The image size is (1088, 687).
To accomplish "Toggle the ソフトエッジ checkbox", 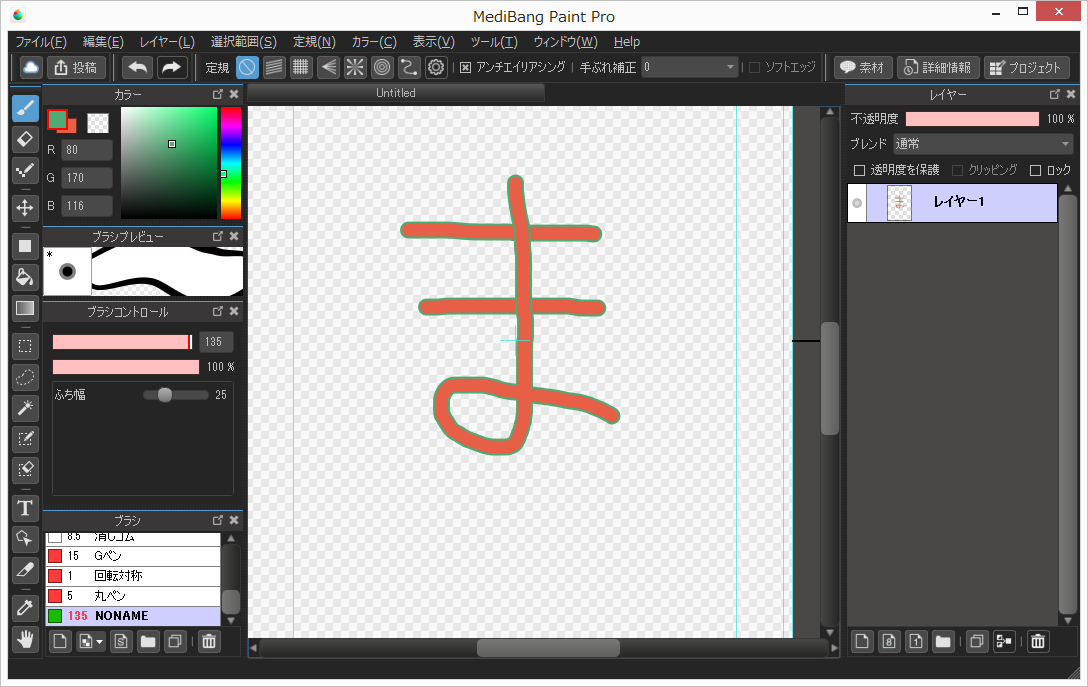I will coord(755,67).
